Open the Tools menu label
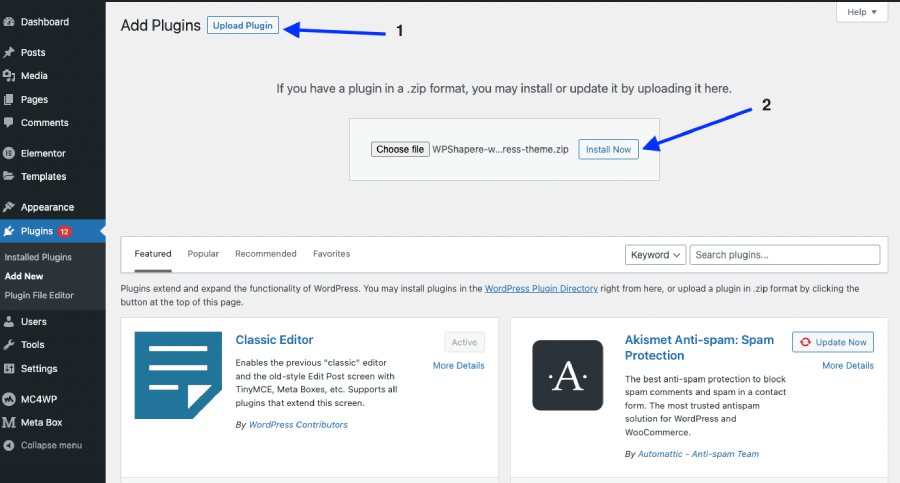The image size is (900, 483). click(x=32, y=345)
